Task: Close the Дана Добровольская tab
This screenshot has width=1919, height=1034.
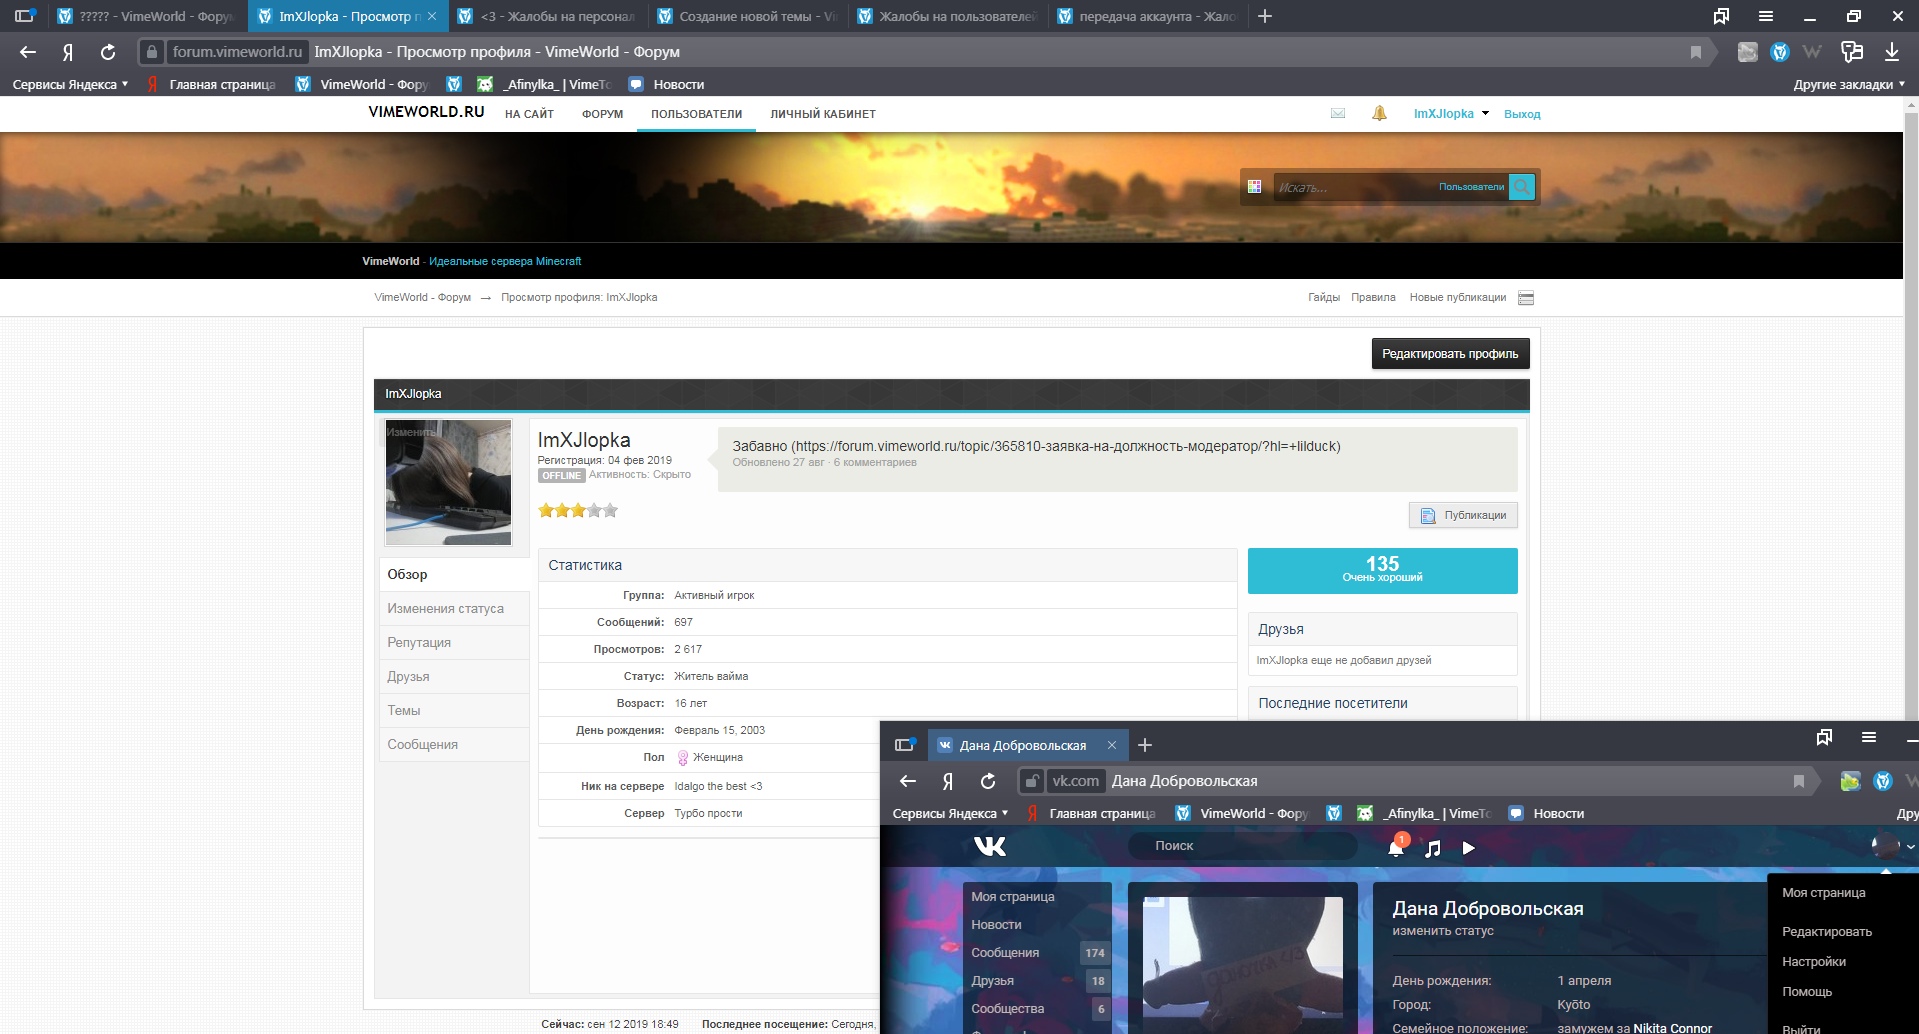Action: pos(1111,745)
